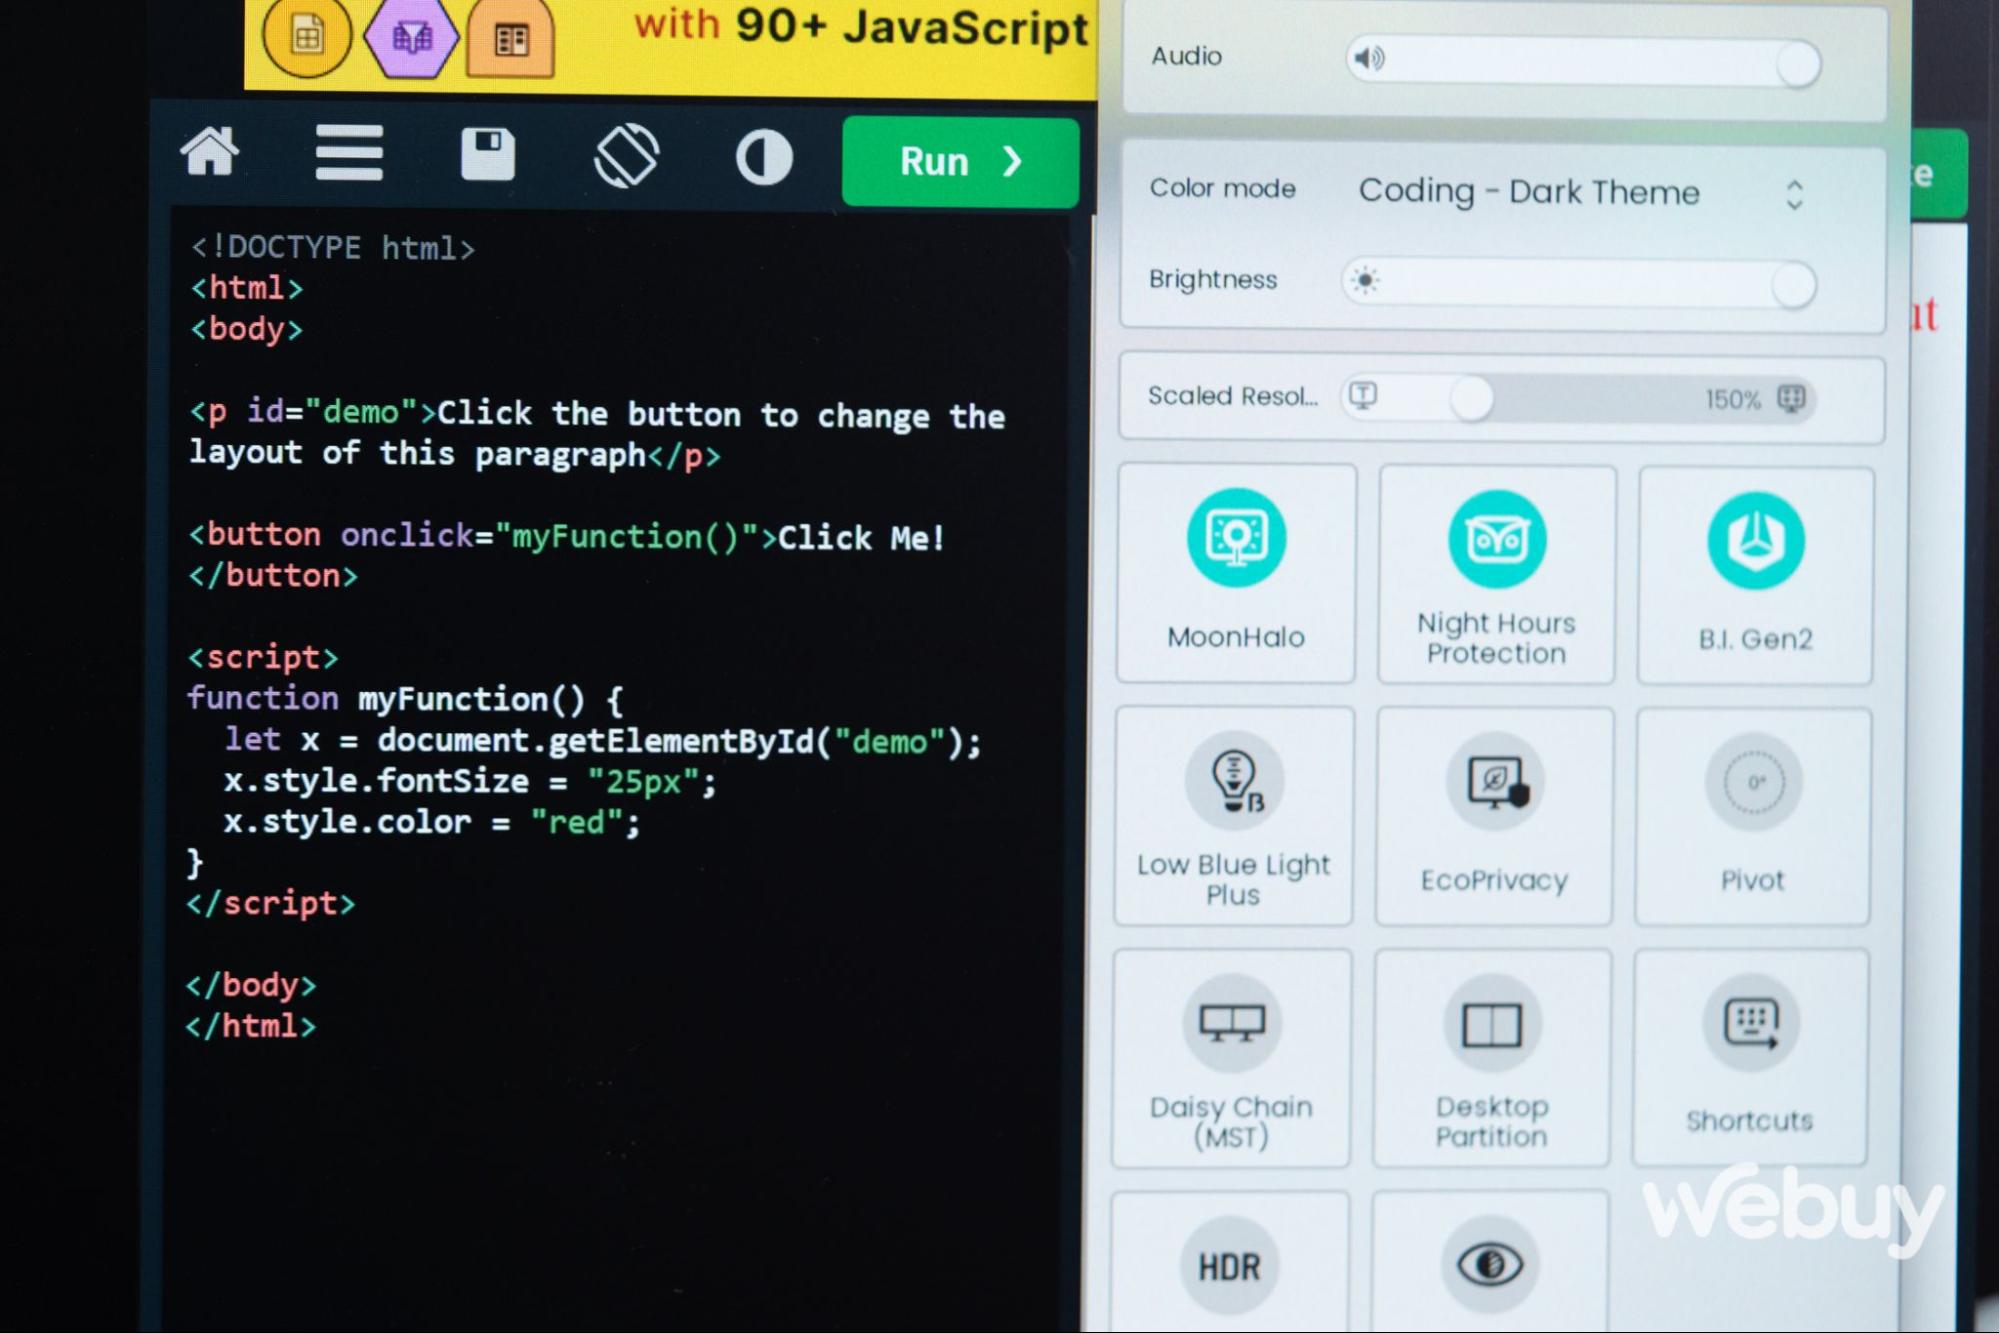Click the large display icon beside 150%

[1791, 399]
